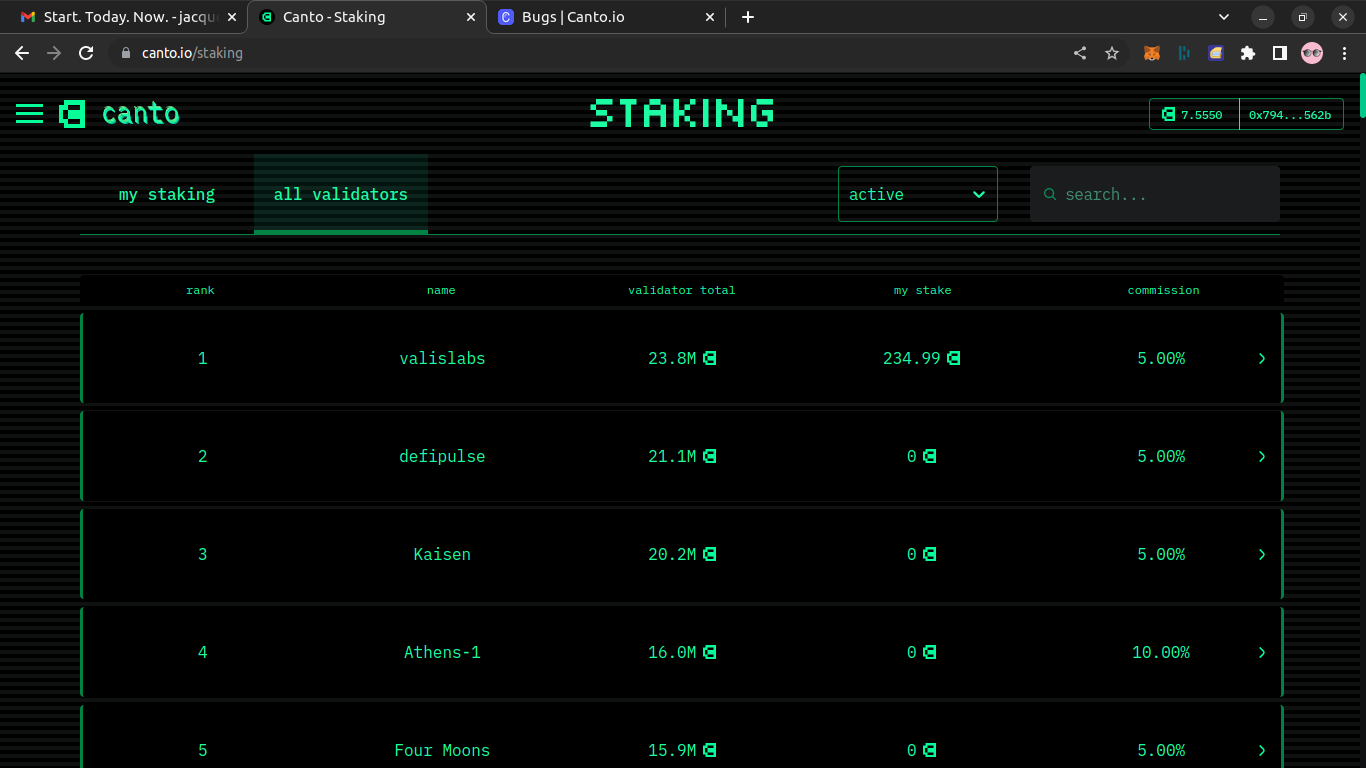Screen dimensions: 1366x768
Task: Select validator name Four Moons
Action: (x=442, y=750)
